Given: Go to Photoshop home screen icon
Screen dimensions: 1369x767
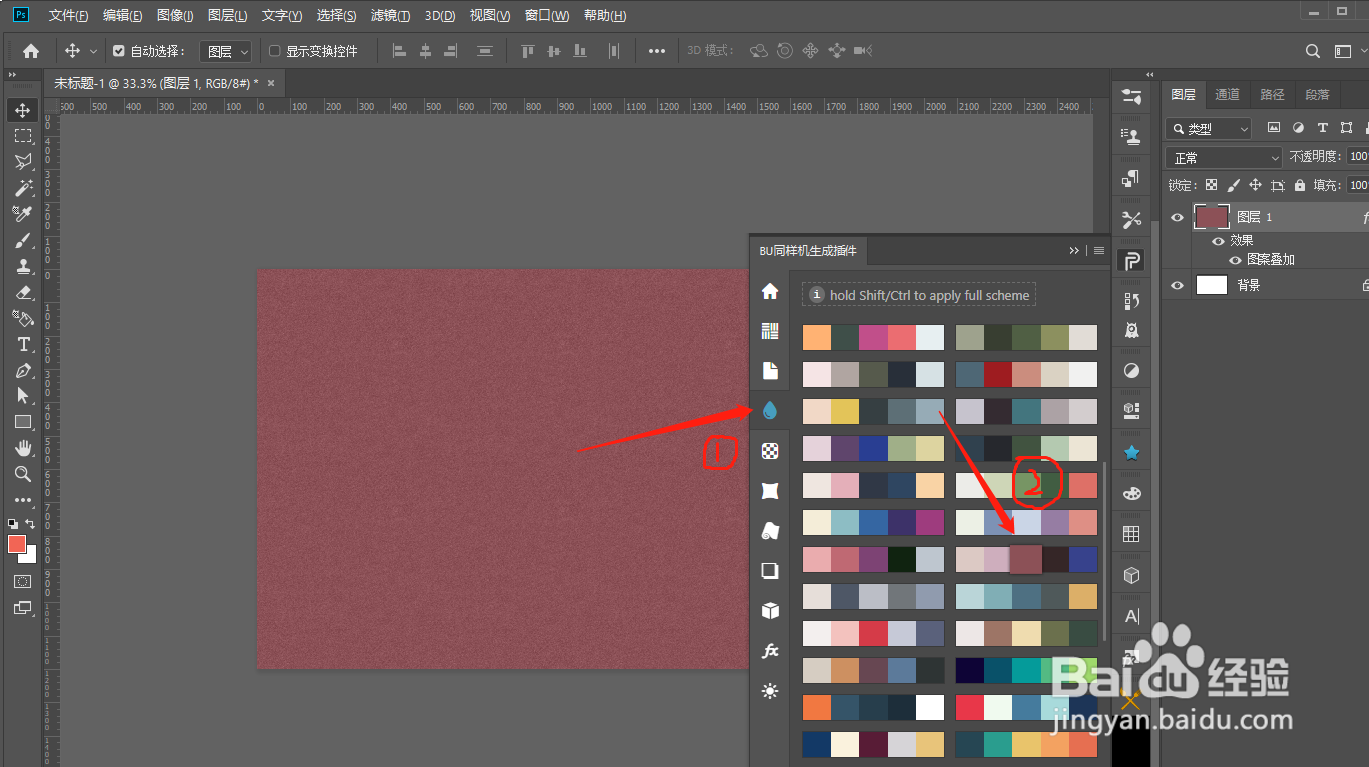Looking at the screenshot, I should click(31, 51).
